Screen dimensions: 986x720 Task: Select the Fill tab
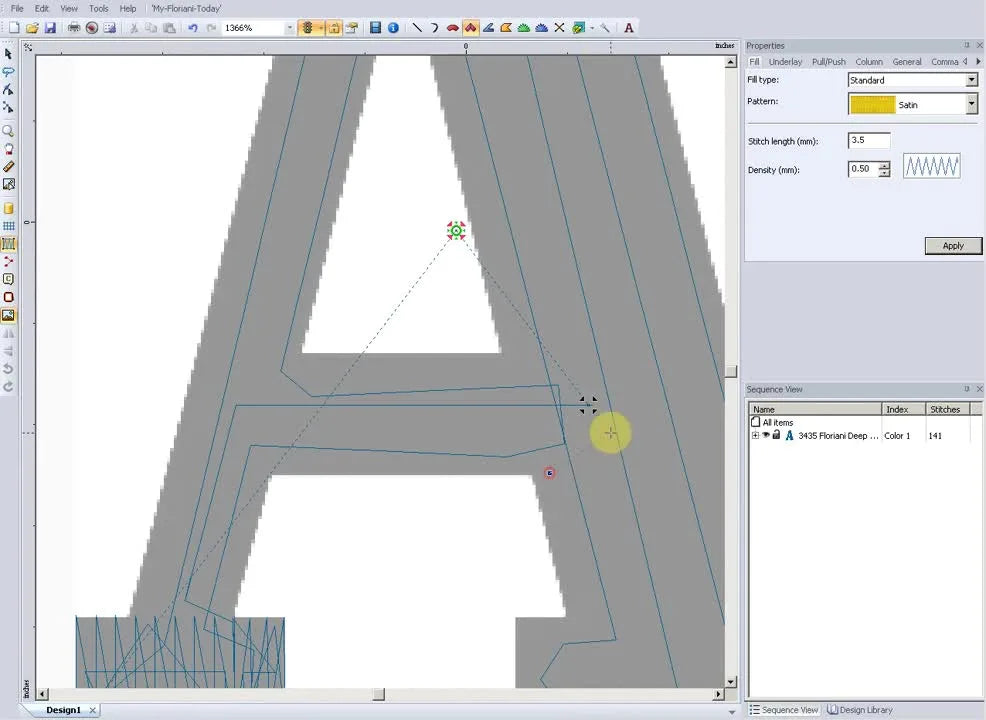click(754, 62)
